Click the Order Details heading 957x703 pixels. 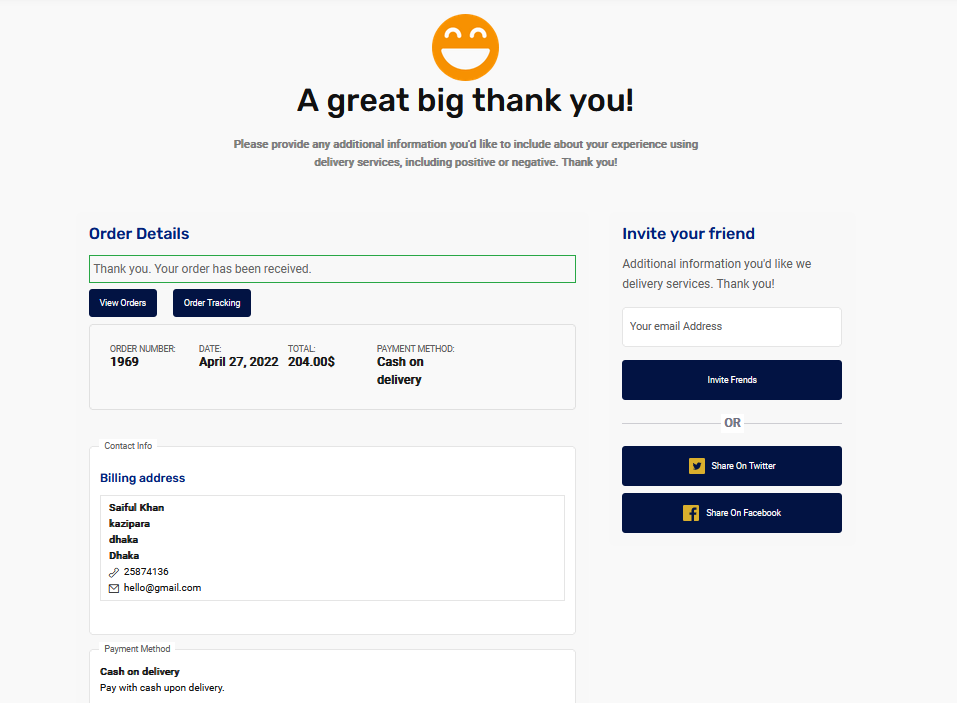(139, 234)
